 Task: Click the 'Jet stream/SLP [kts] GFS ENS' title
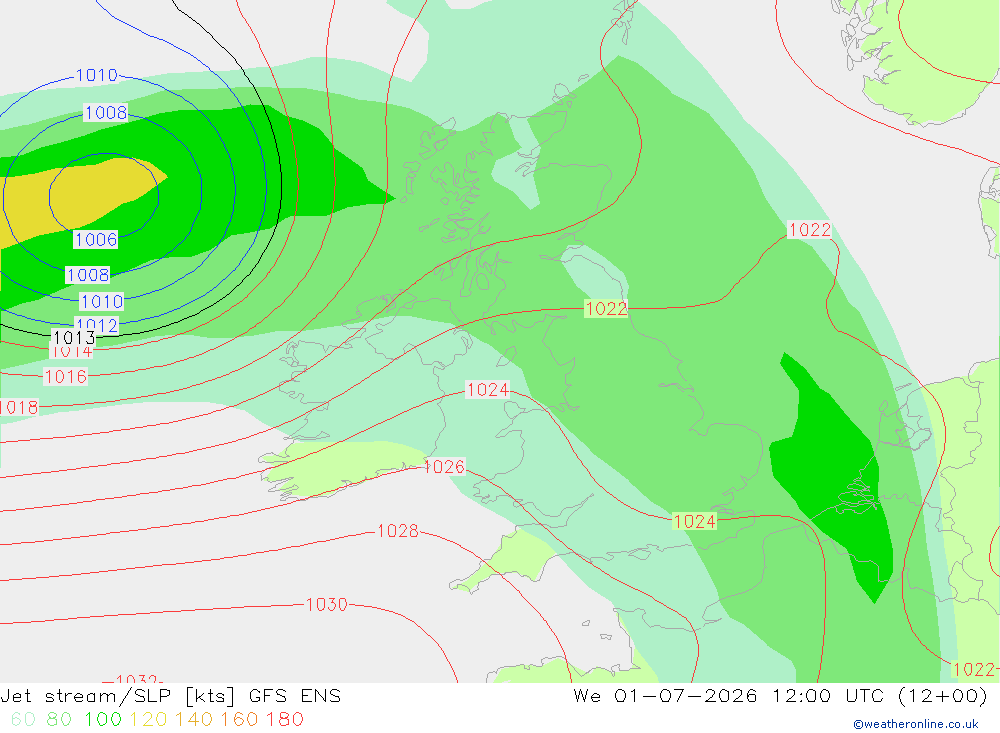pos(171,695)
